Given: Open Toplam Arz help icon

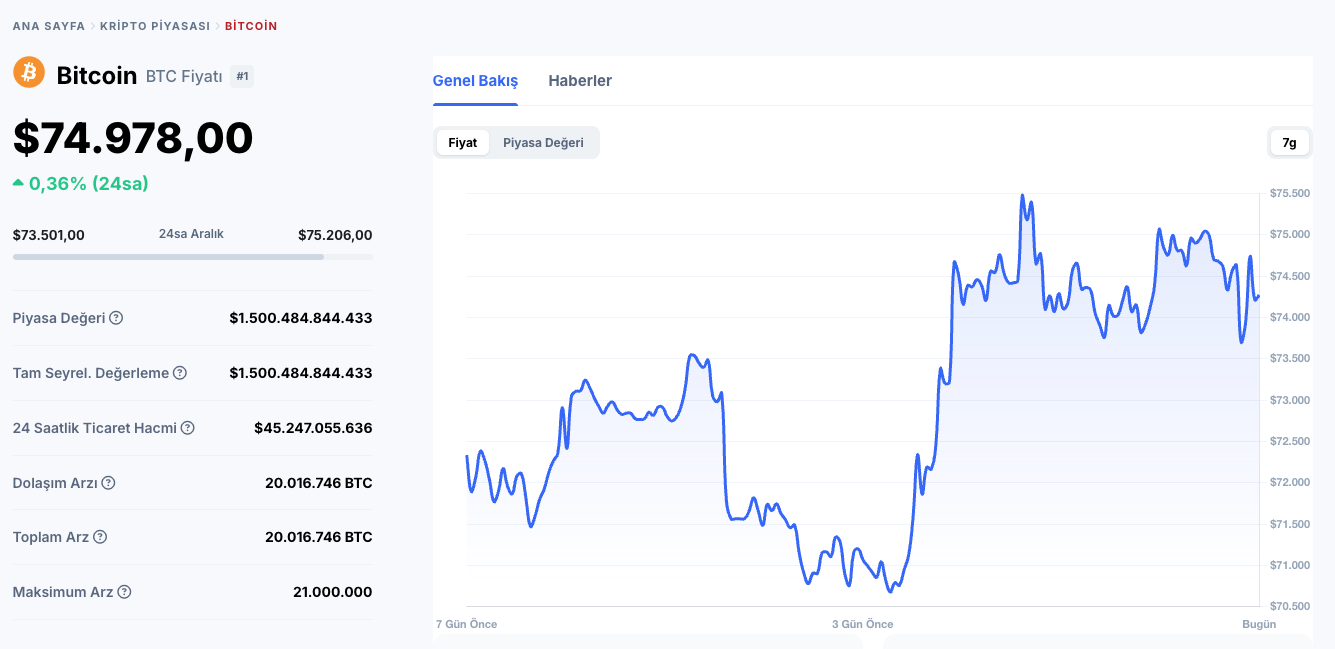Looking at the screenshot, I should click(100, 537).
